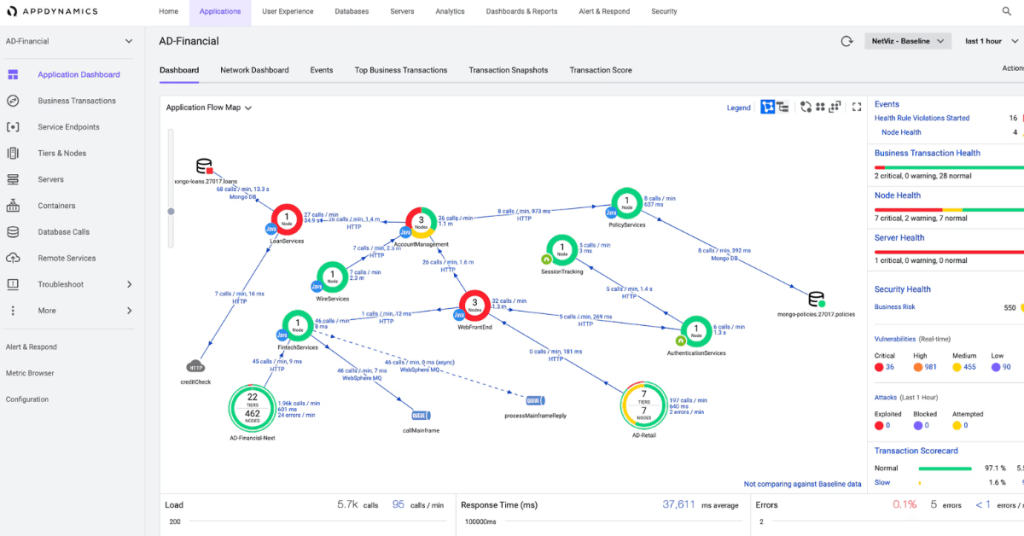Screen dimensions: 1024x536
Task: Open the Analytics menu
Action: pos(450,12)
